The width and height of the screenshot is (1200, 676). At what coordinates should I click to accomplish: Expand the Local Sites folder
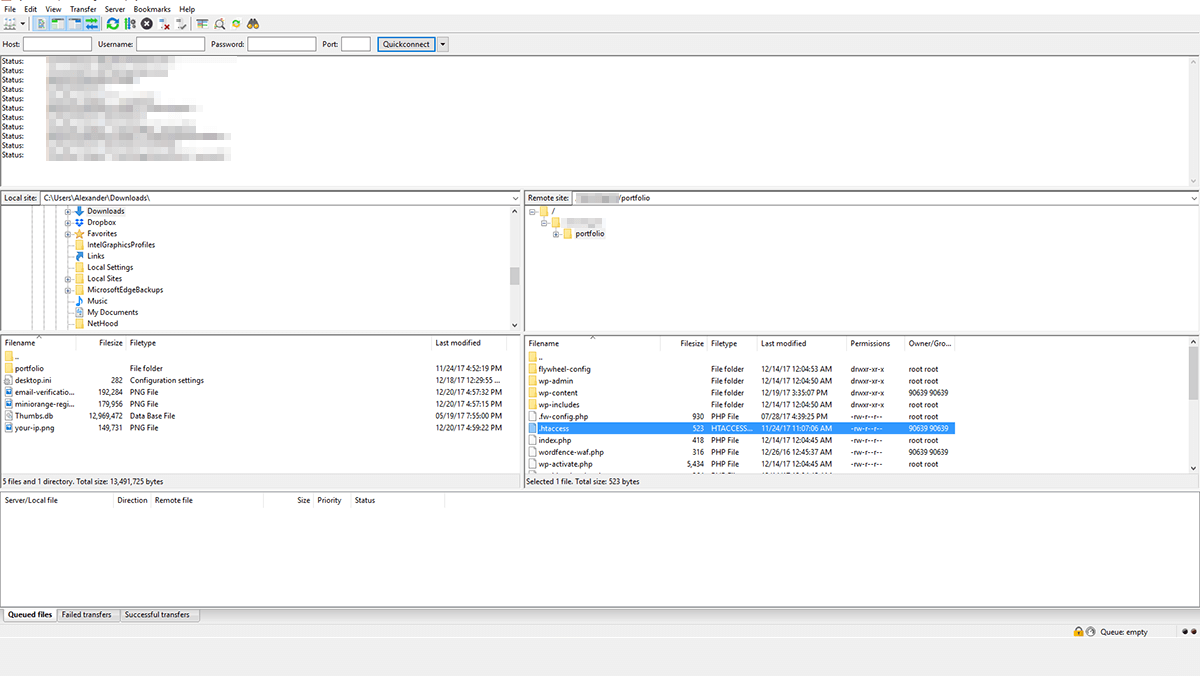(x=68, y=278)
